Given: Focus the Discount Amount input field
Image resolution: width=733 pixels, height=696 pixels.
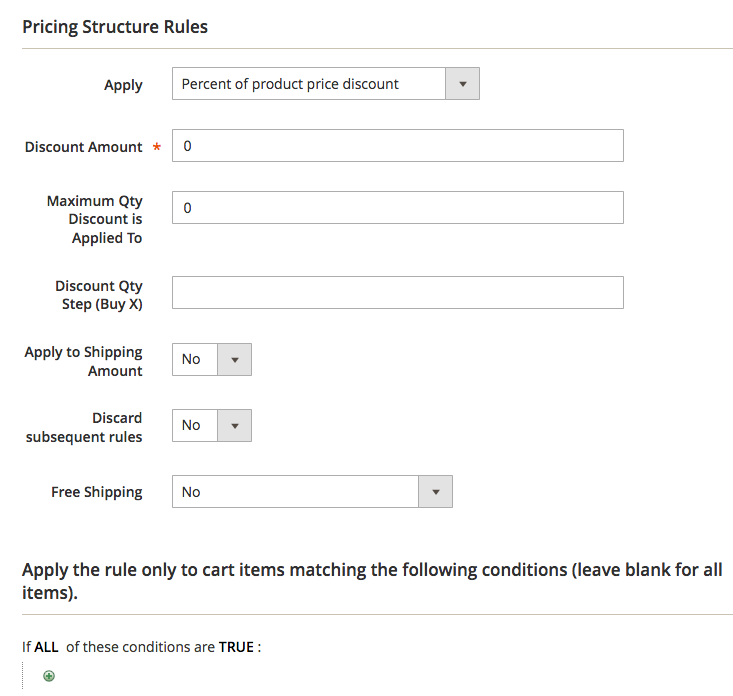Looking at the screenshot, I should click(x=398, y=146).
